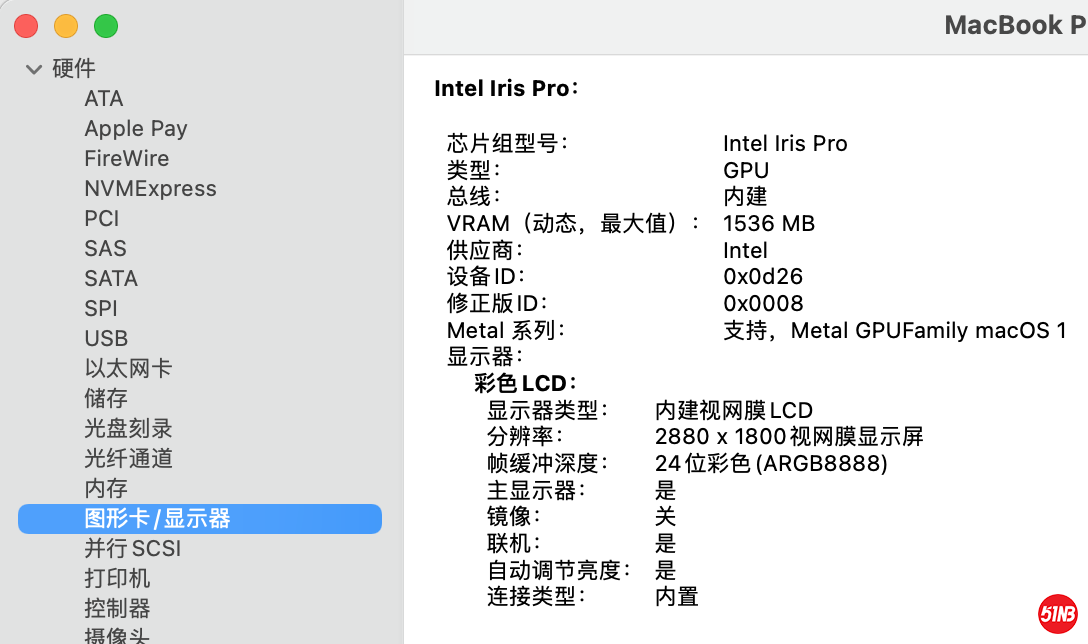
Task: Select 并行 SCSI in the sidebar
Action: (x=132, y=549)
